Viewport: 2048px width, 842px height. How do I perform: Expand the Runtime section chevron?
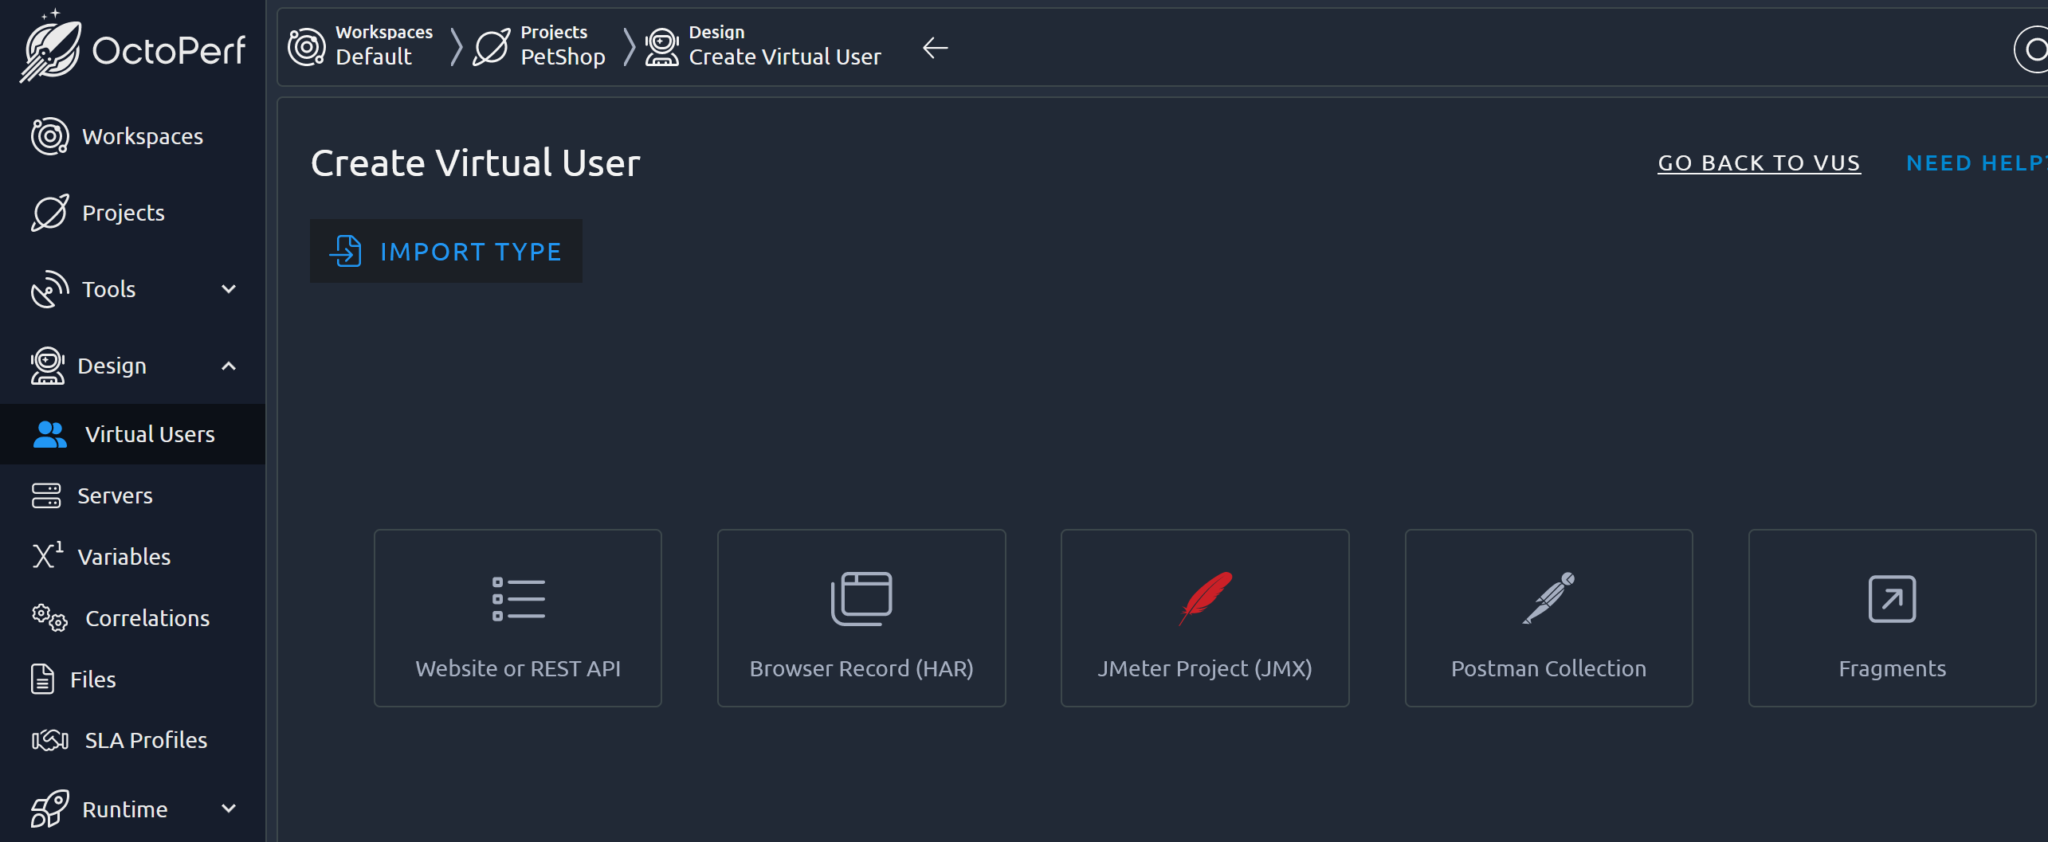pyautogui.click(x=228, y=808)
